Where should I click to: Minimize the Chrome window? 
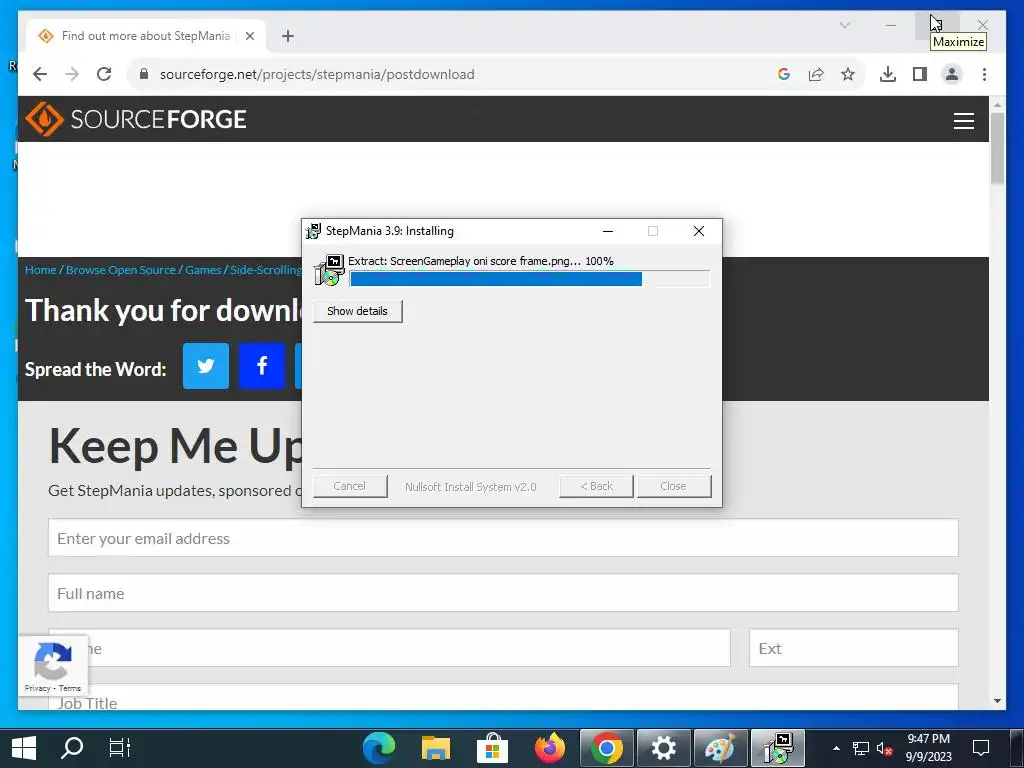(891, 25)
